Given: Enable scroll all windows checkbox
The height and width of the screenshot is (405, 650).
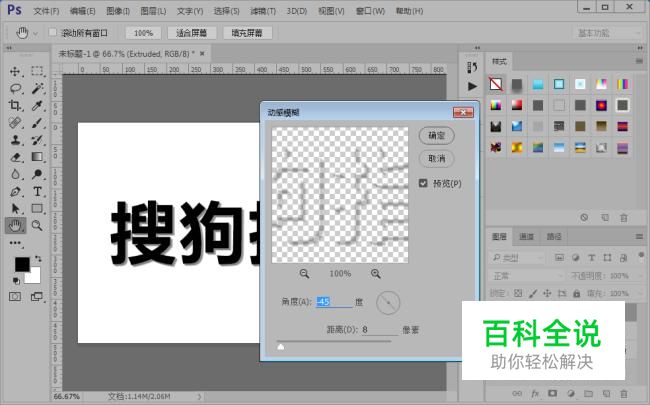Looking at the screenshot, I should pos(53,32).
